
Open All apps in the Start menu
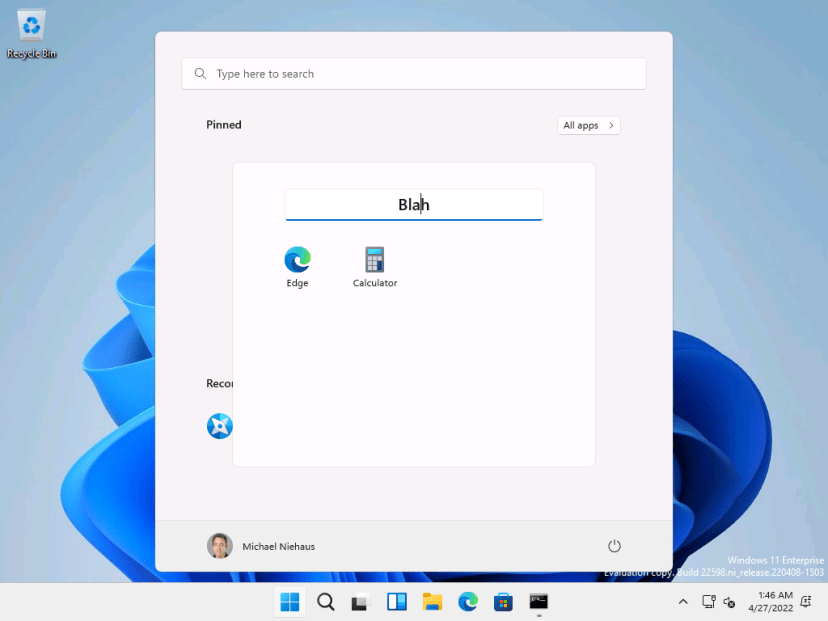588,125
